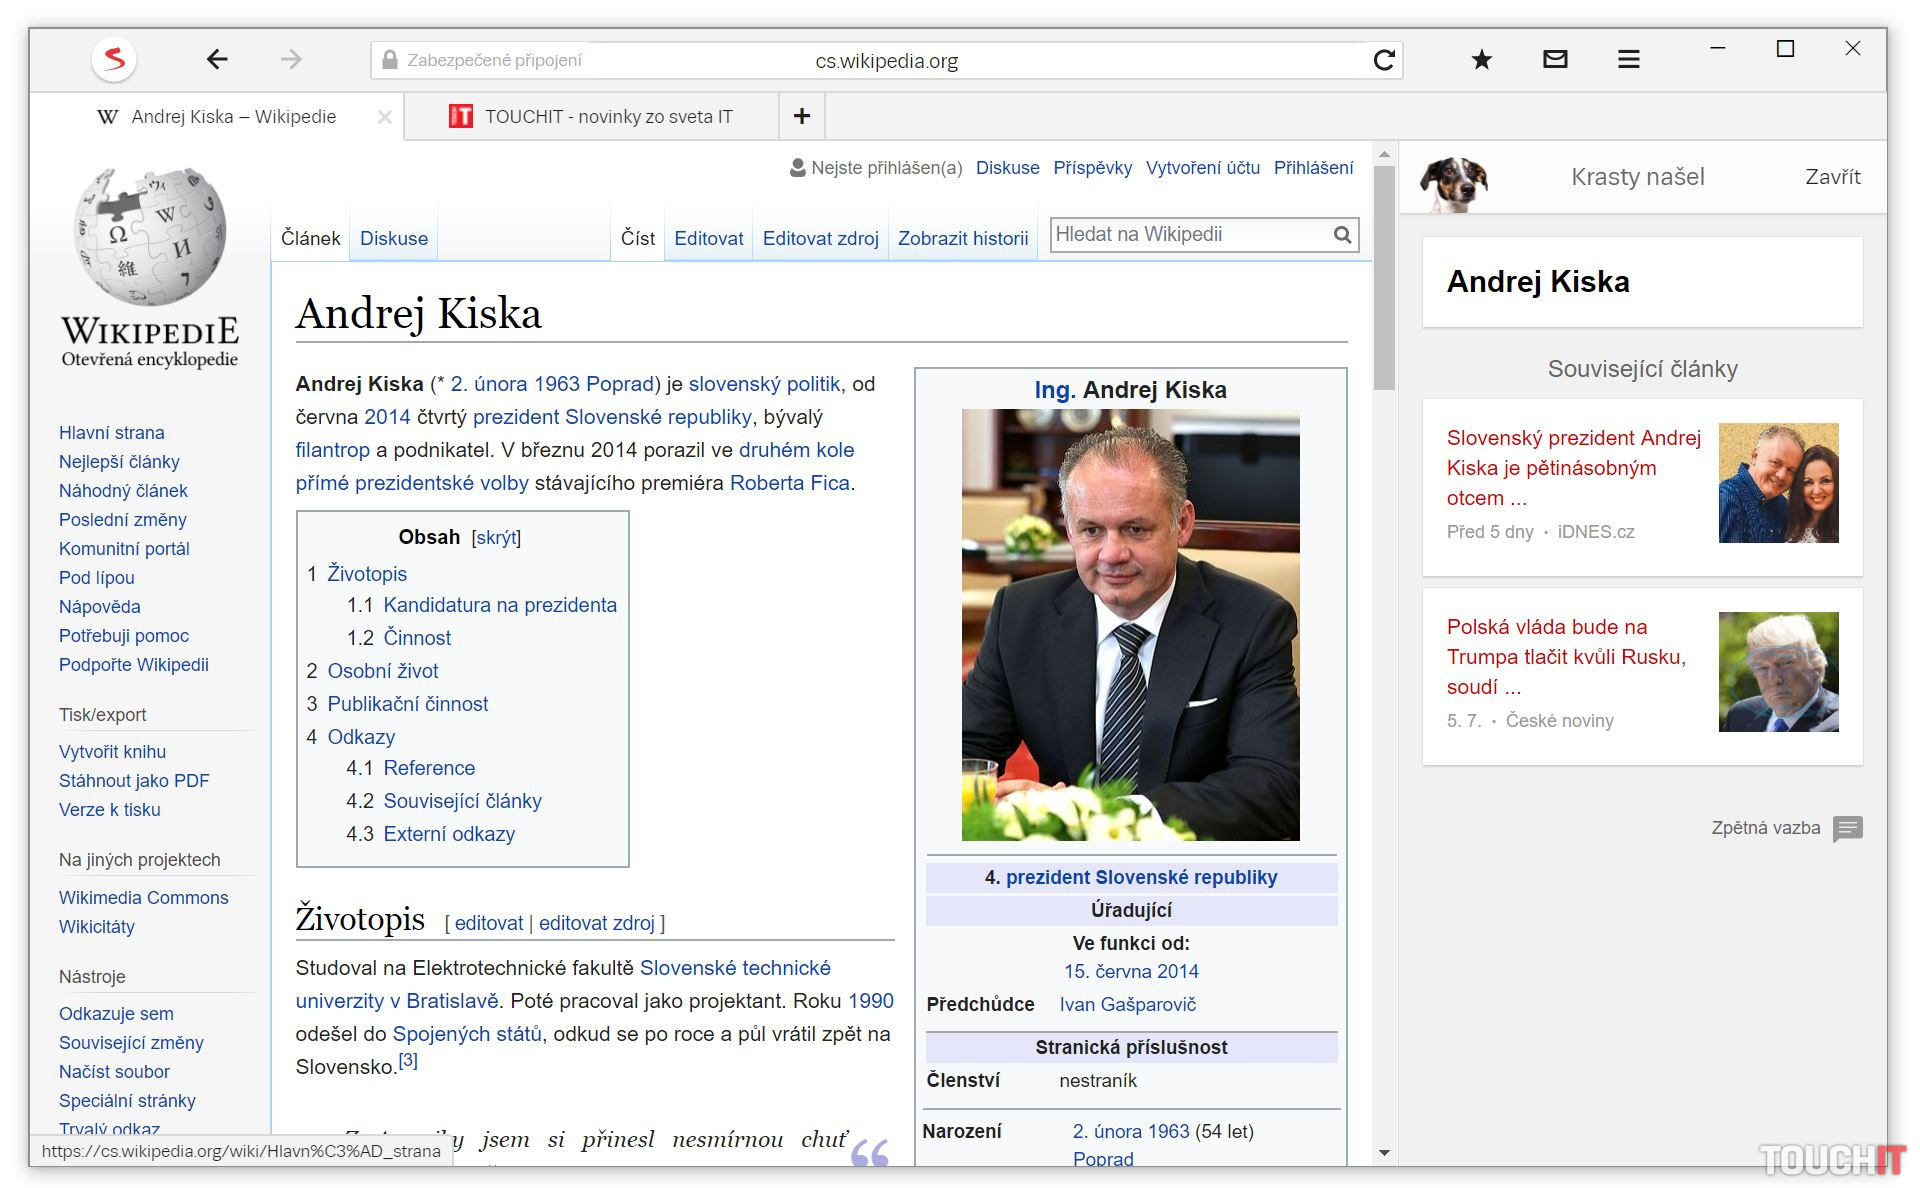The width and height of the screenshot is (1920, 1188).
Task: Go back using the back arrow
Action: click(x=217, y=60)
